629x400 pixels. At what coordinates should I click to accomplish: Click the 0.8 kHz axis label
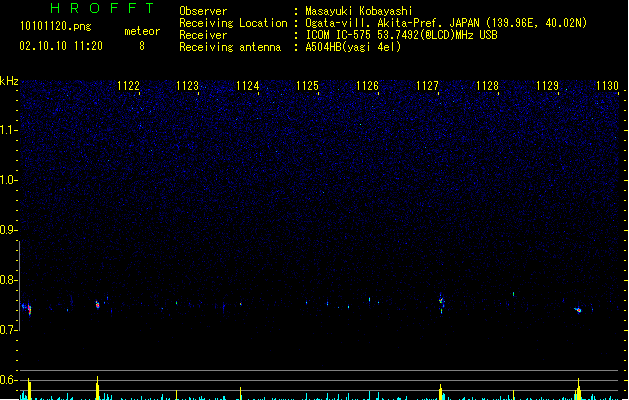point(8,280)
